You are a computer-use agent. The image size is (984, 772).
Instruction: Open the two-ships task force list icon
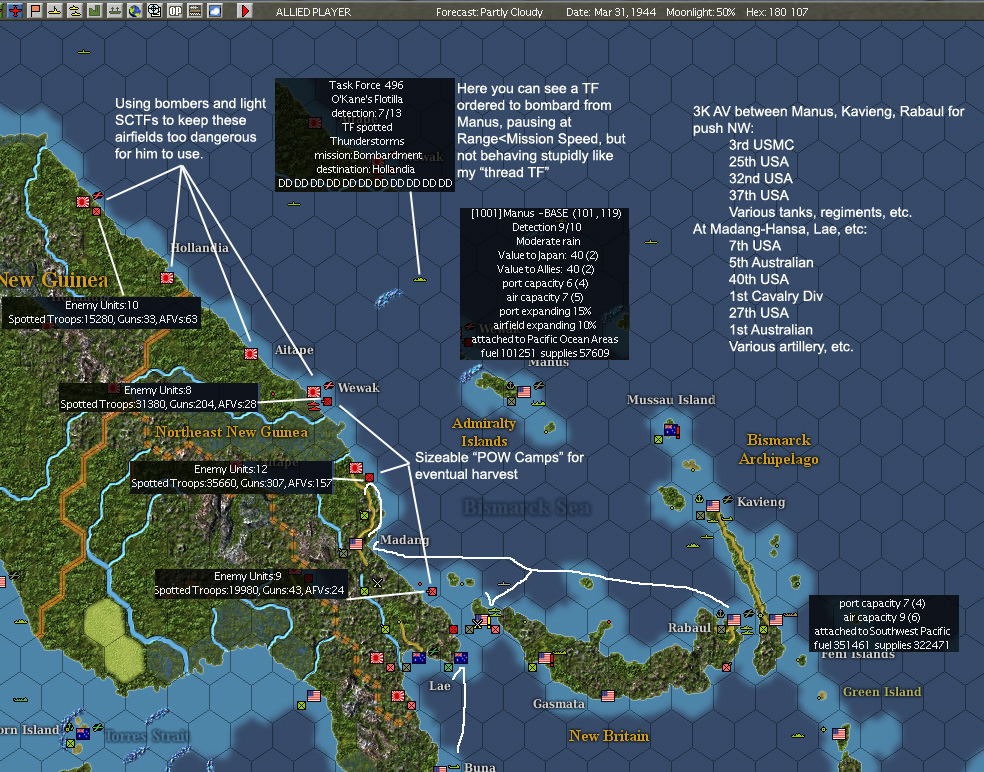(x=75, y=11)
